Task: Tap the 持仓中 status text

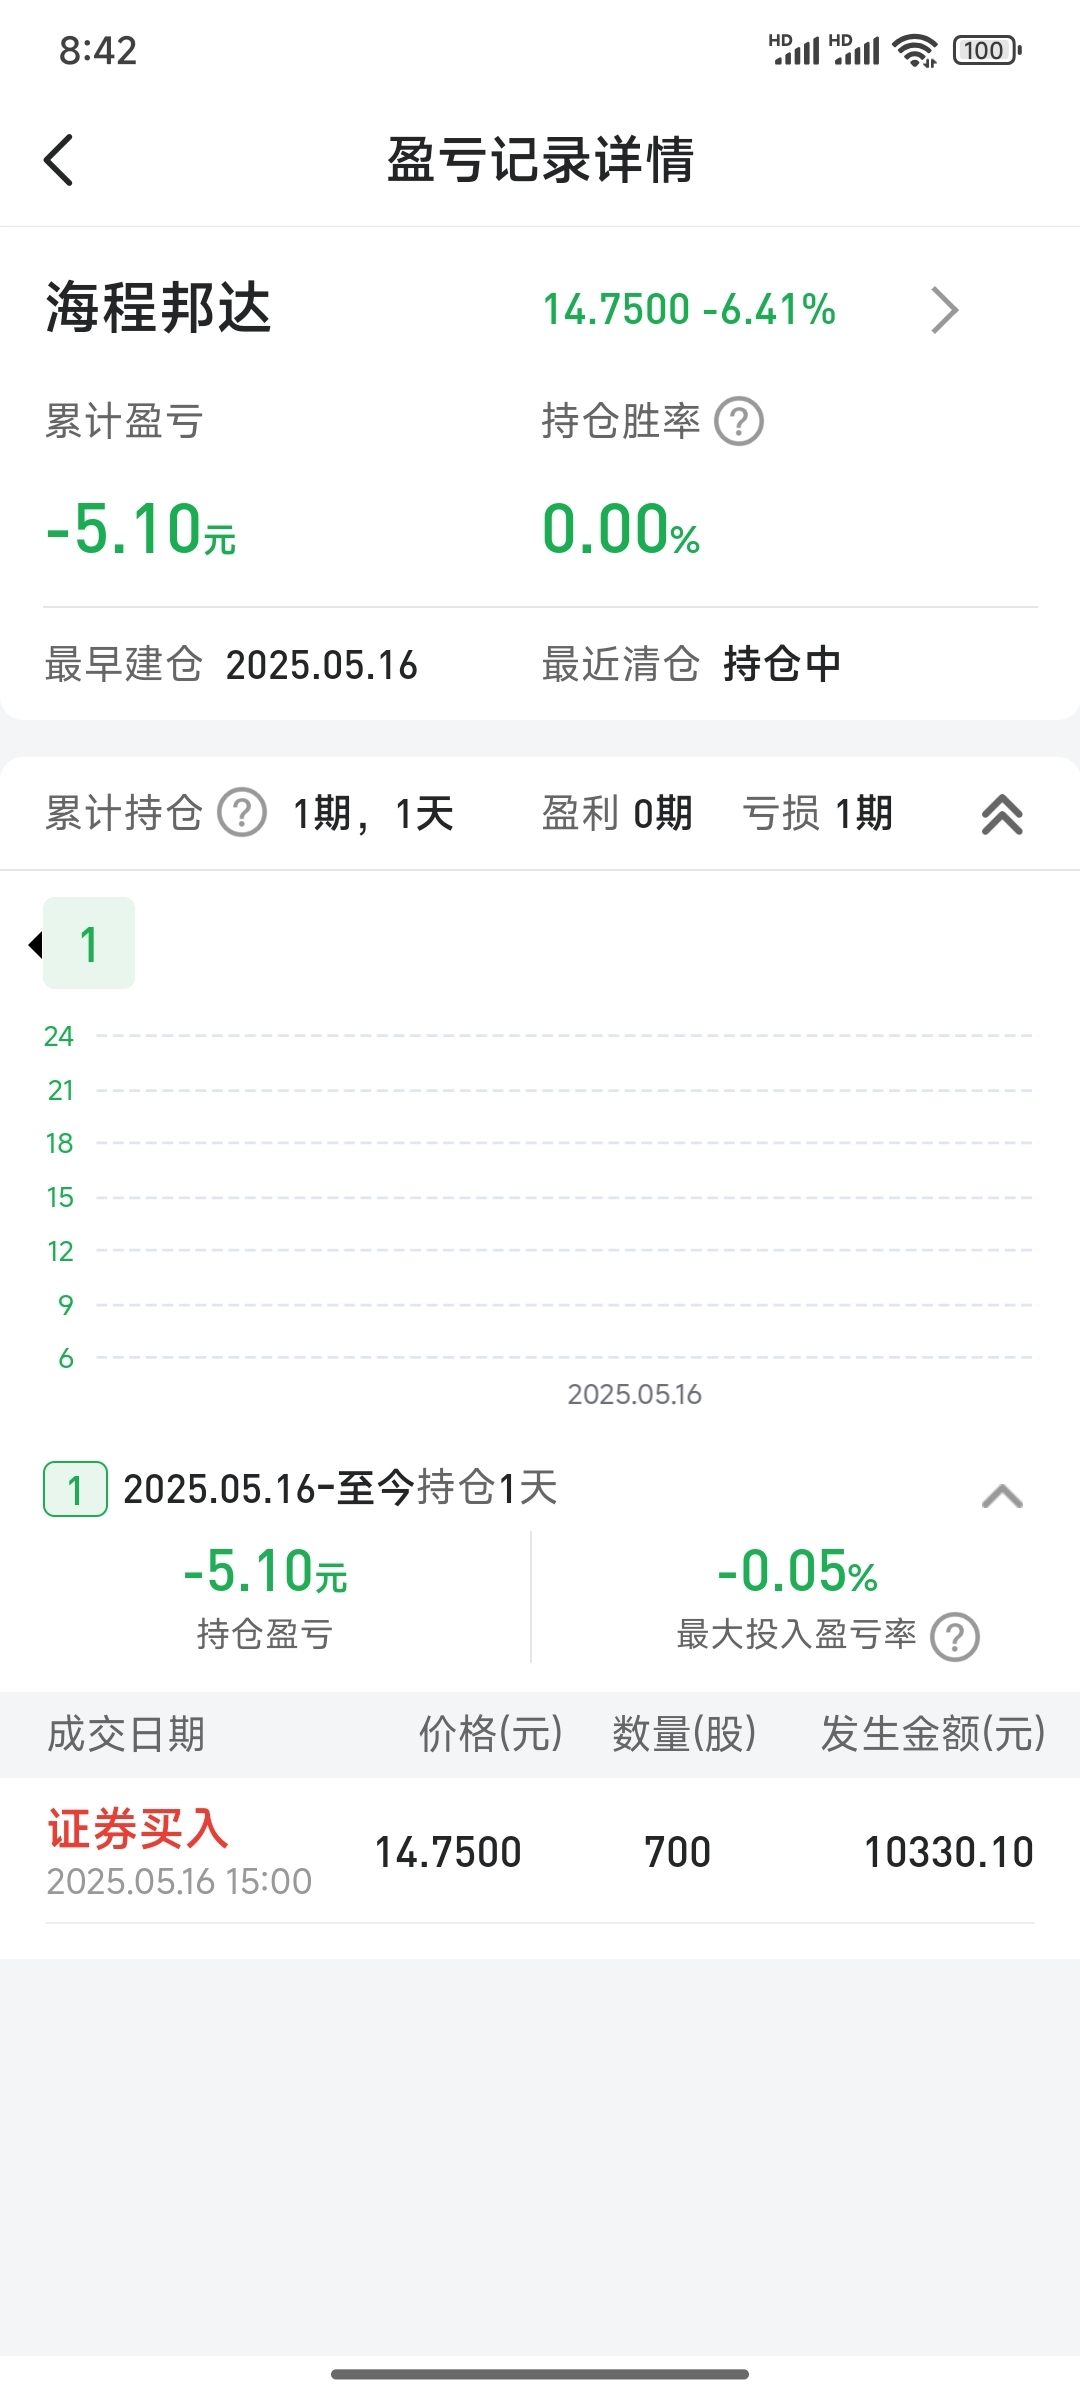Action: [x=782, y=664]
